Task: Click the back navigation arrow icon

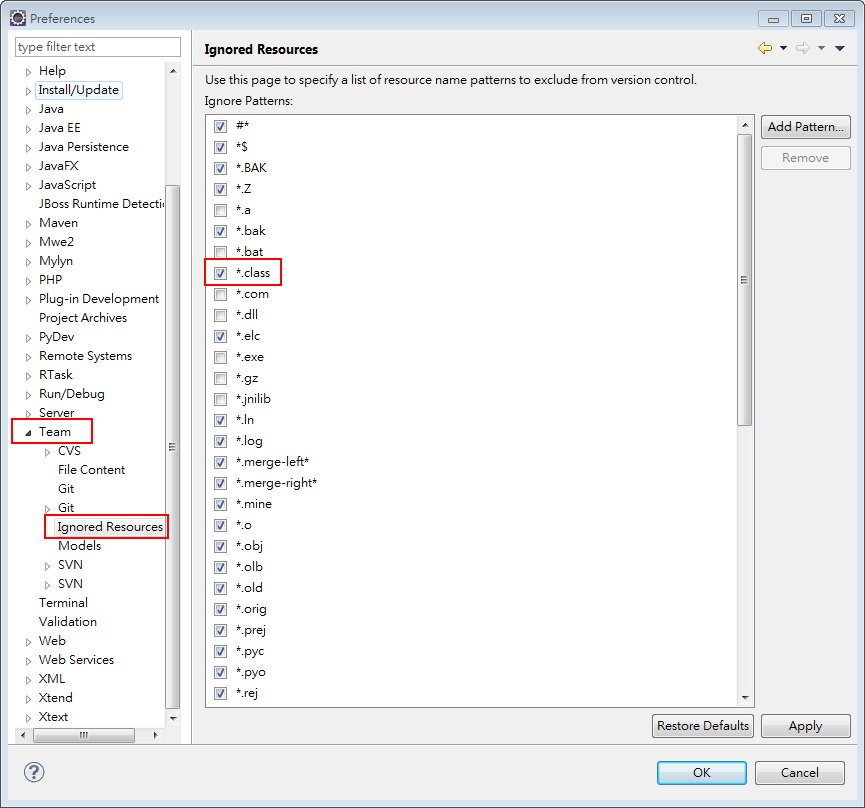Action: (x=765, y=49)
